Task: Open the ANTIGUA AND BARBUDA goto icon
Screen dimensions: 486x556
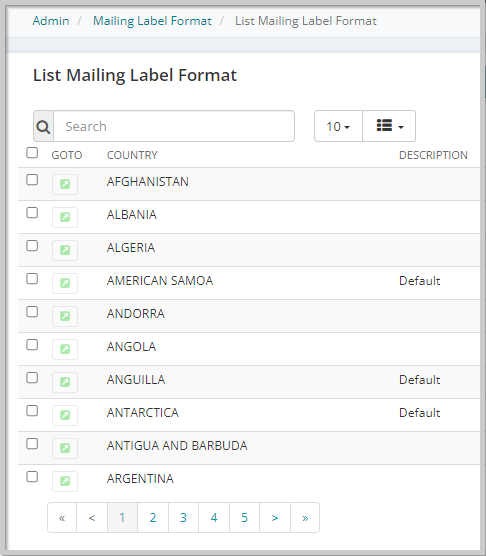Action: tap(65, 448)
